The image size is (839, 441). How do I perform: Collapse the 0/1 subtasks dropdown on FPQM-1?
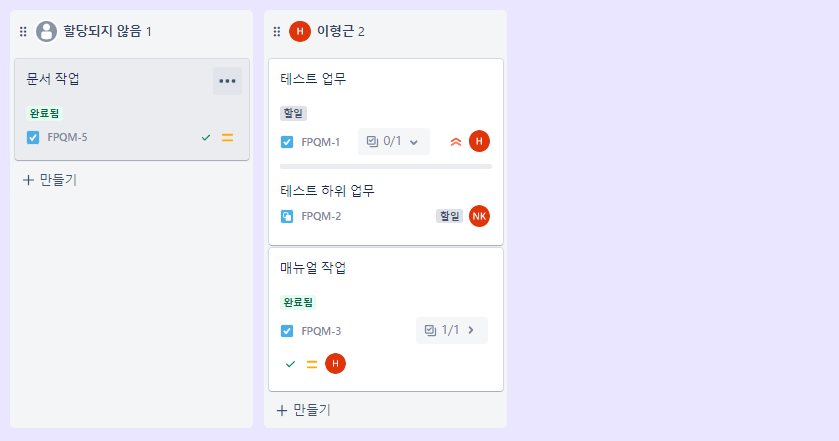pyautogui.click(x=394, y=142)
